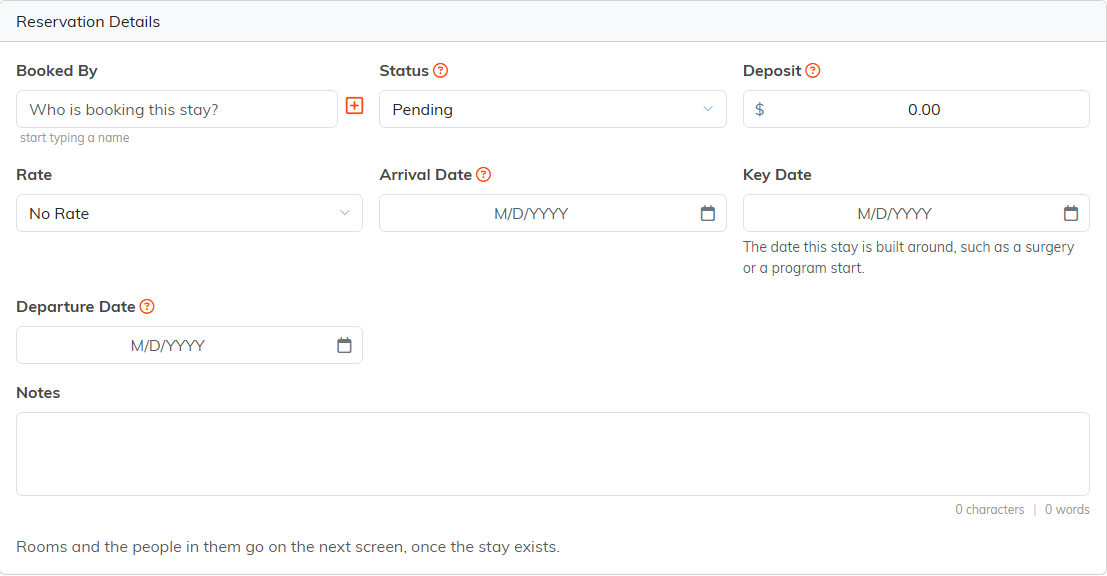Expand the Rate dropdown showing No Rate
This screenshot has width=1107, height=576.
click(189, 213)
